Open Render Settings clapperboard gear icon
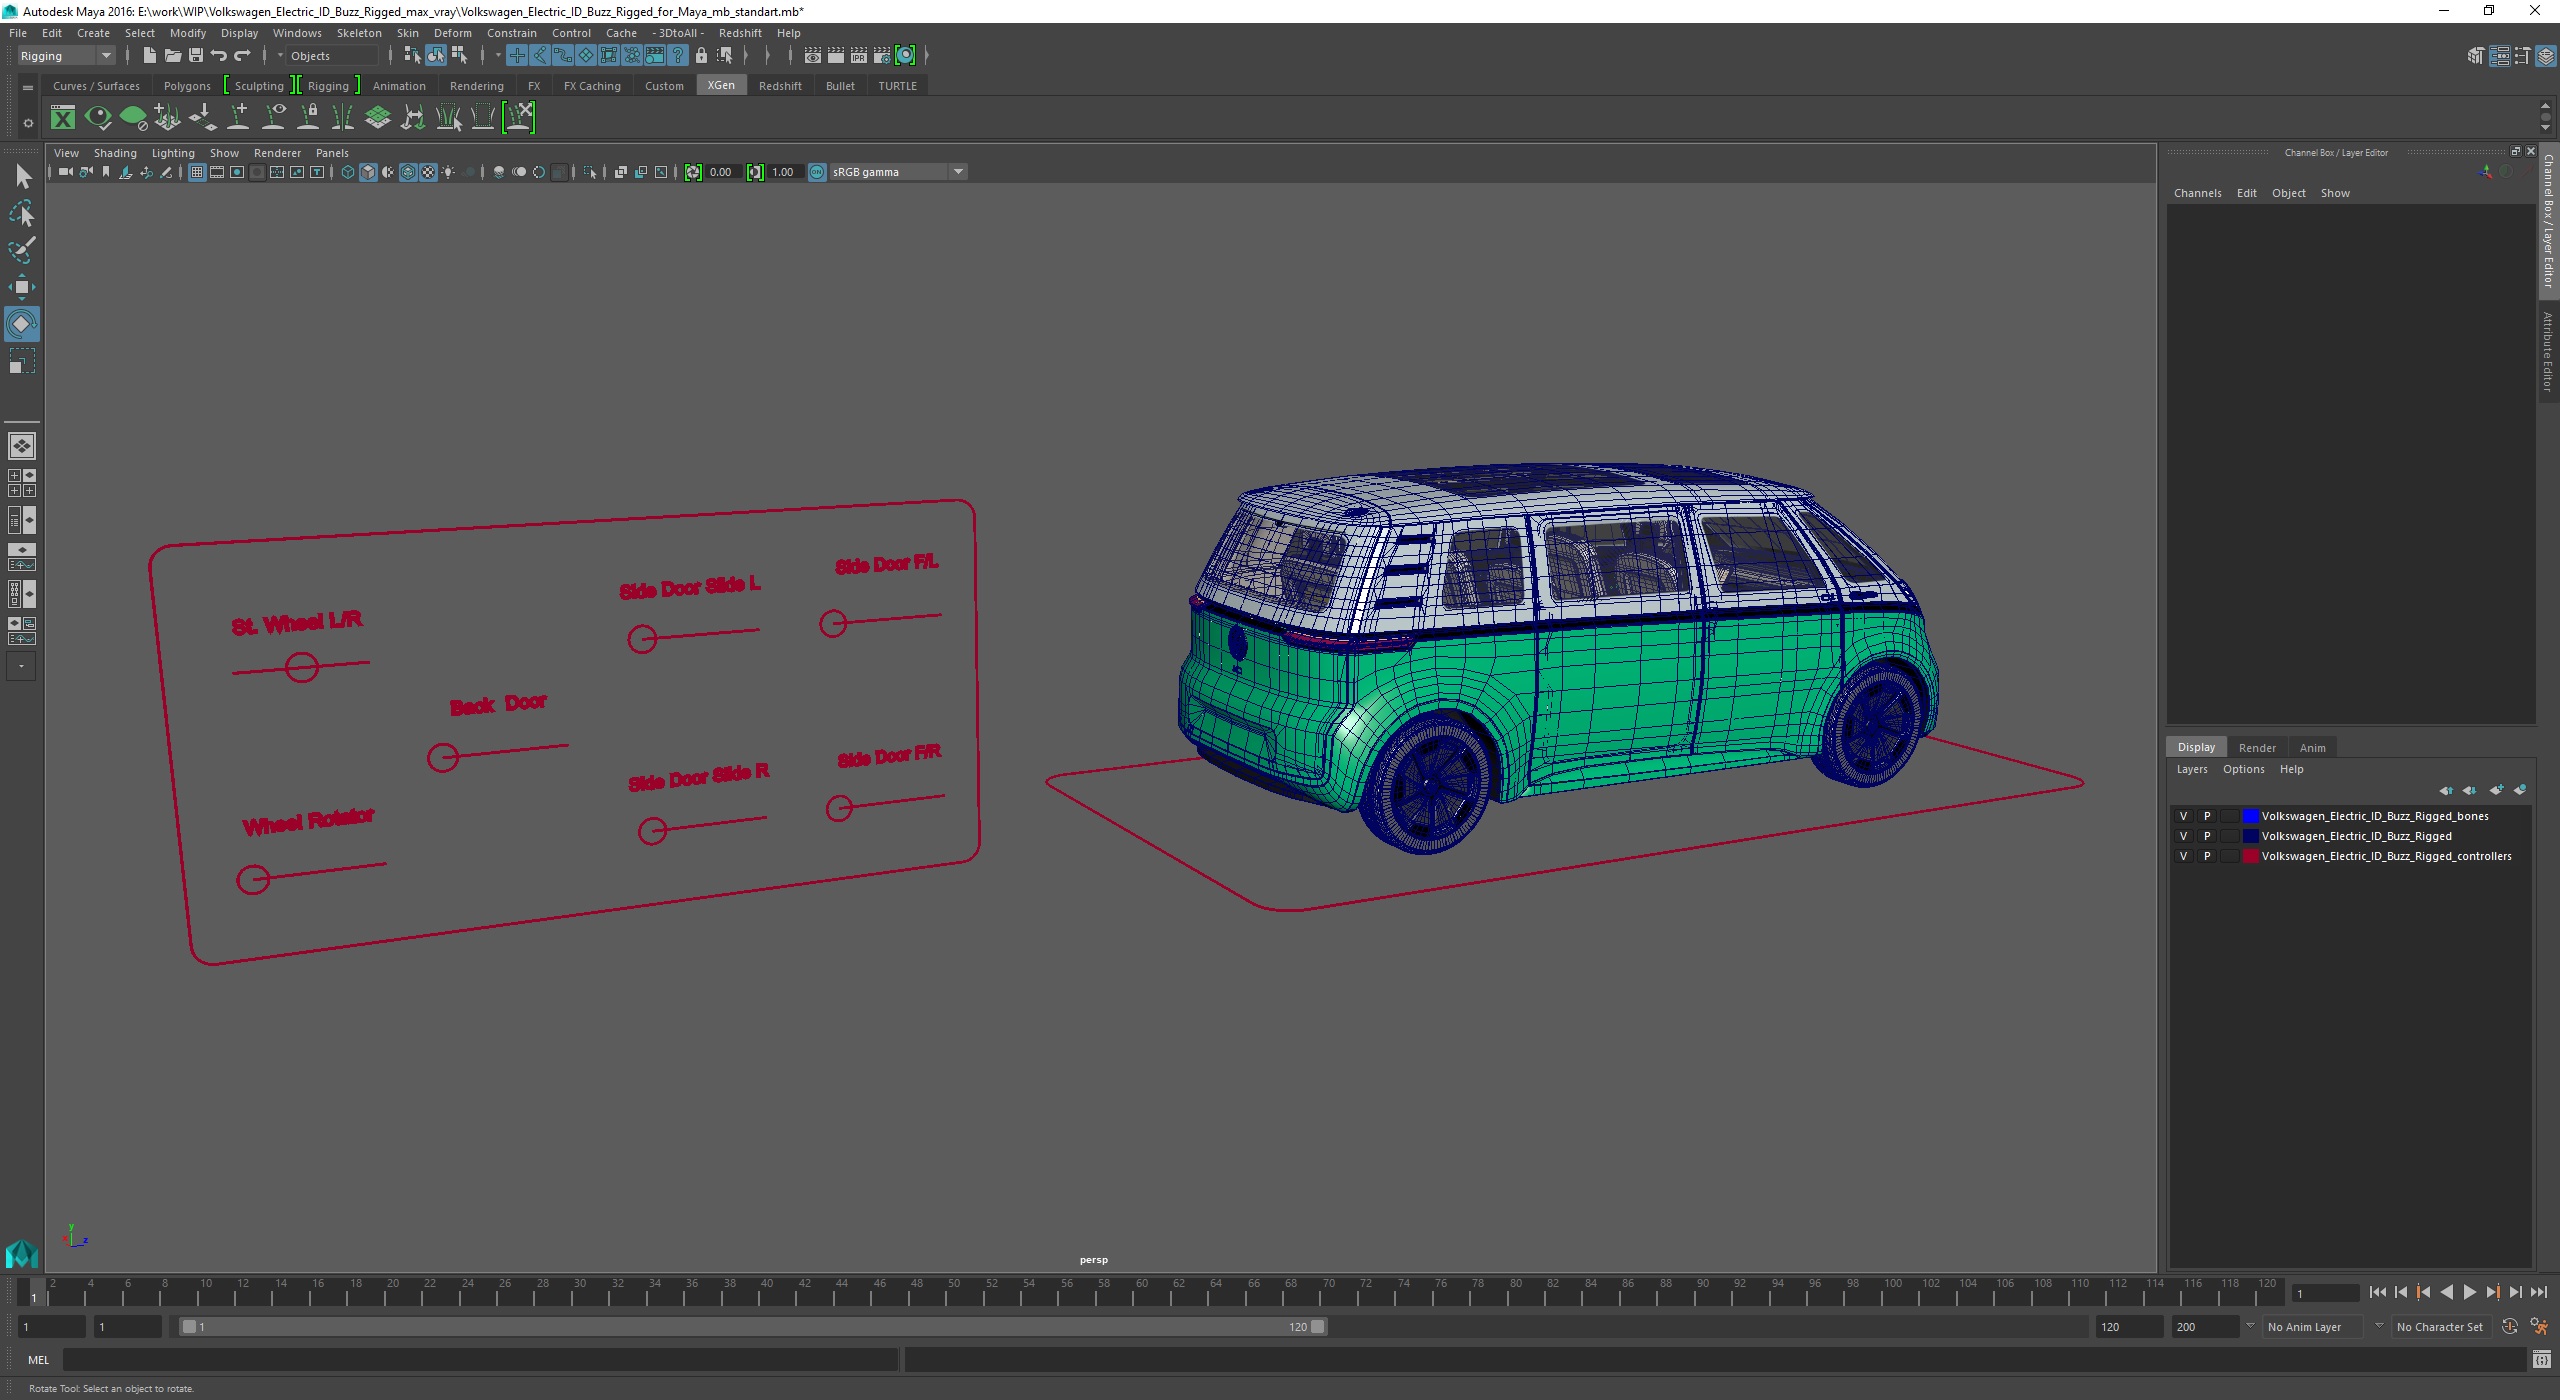This screenshot has width=2560, height=1400. 882,56
